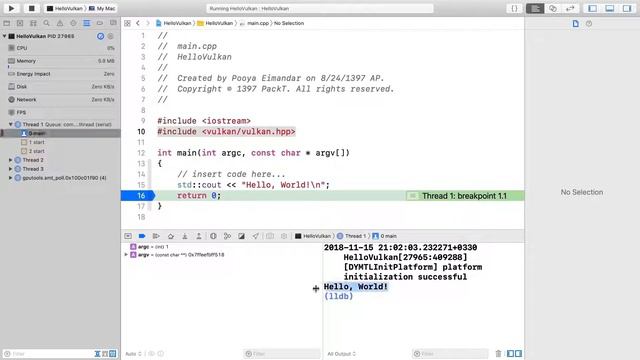This screenshot has height=360, width=640.
Task: Click the related items grid icon
Action: point(127,23)
